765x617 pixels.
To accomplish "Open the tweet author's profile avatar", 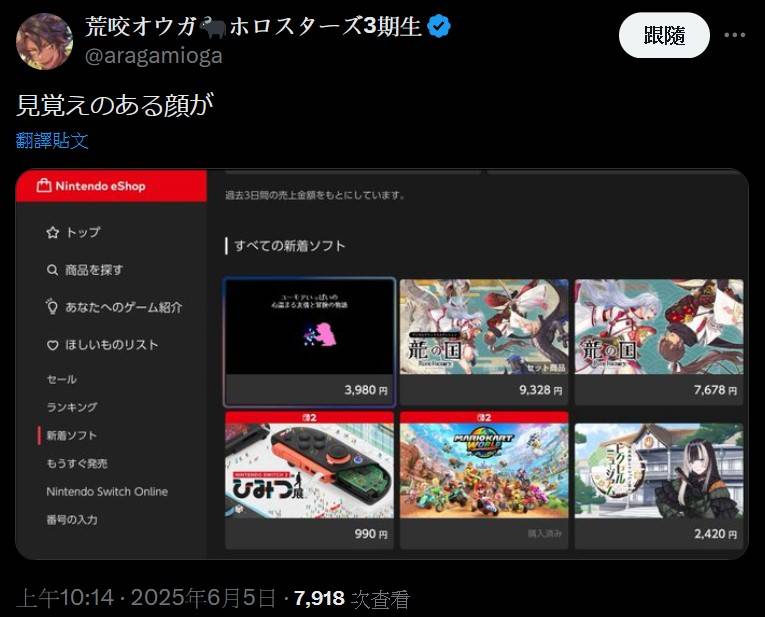I will coord(44,41).
